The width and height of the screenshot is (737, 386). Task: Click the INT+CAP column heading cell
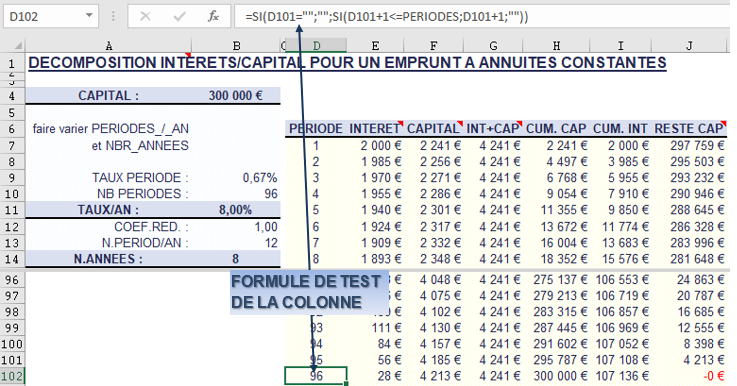click(493, 128)
